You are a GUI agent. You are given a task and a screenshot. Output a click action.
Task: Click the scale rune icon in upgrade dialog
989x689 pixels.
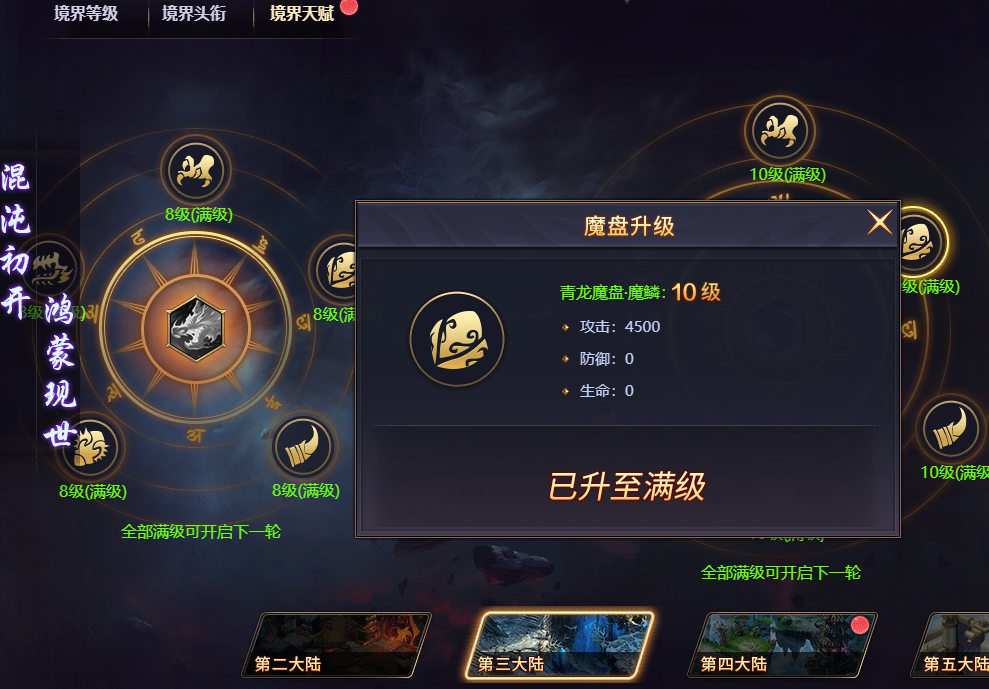(x=457, y=339)
